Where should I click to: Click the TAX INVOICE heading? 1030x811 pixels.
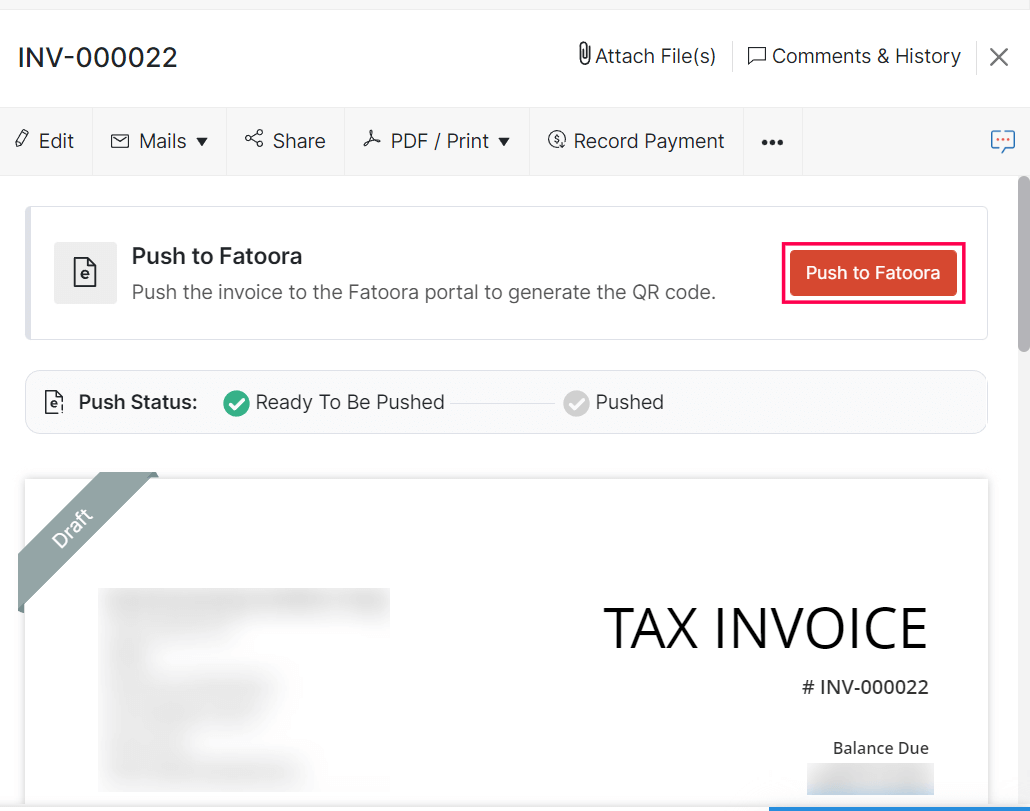(765, 629)
